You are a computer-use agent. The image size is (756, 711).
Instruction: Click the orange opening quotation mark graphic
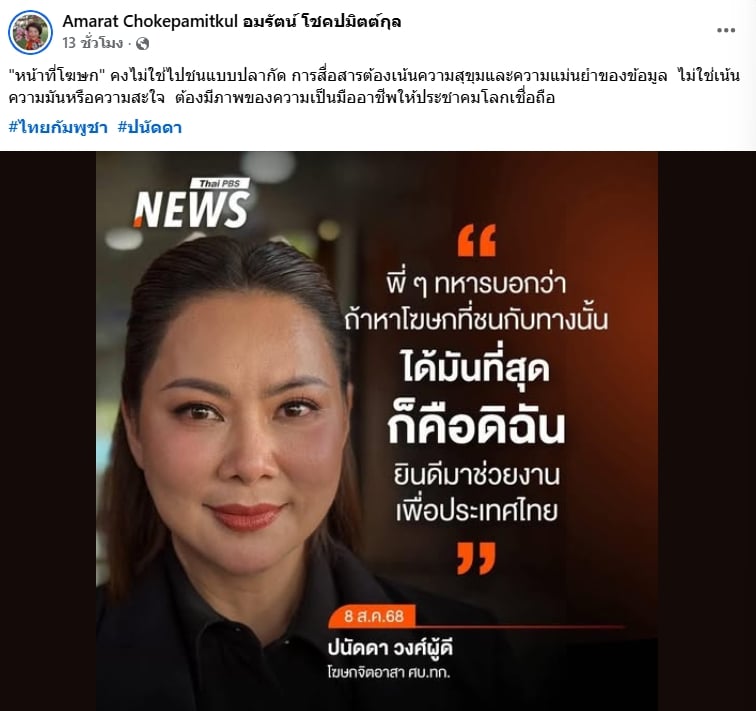(476, 240)
